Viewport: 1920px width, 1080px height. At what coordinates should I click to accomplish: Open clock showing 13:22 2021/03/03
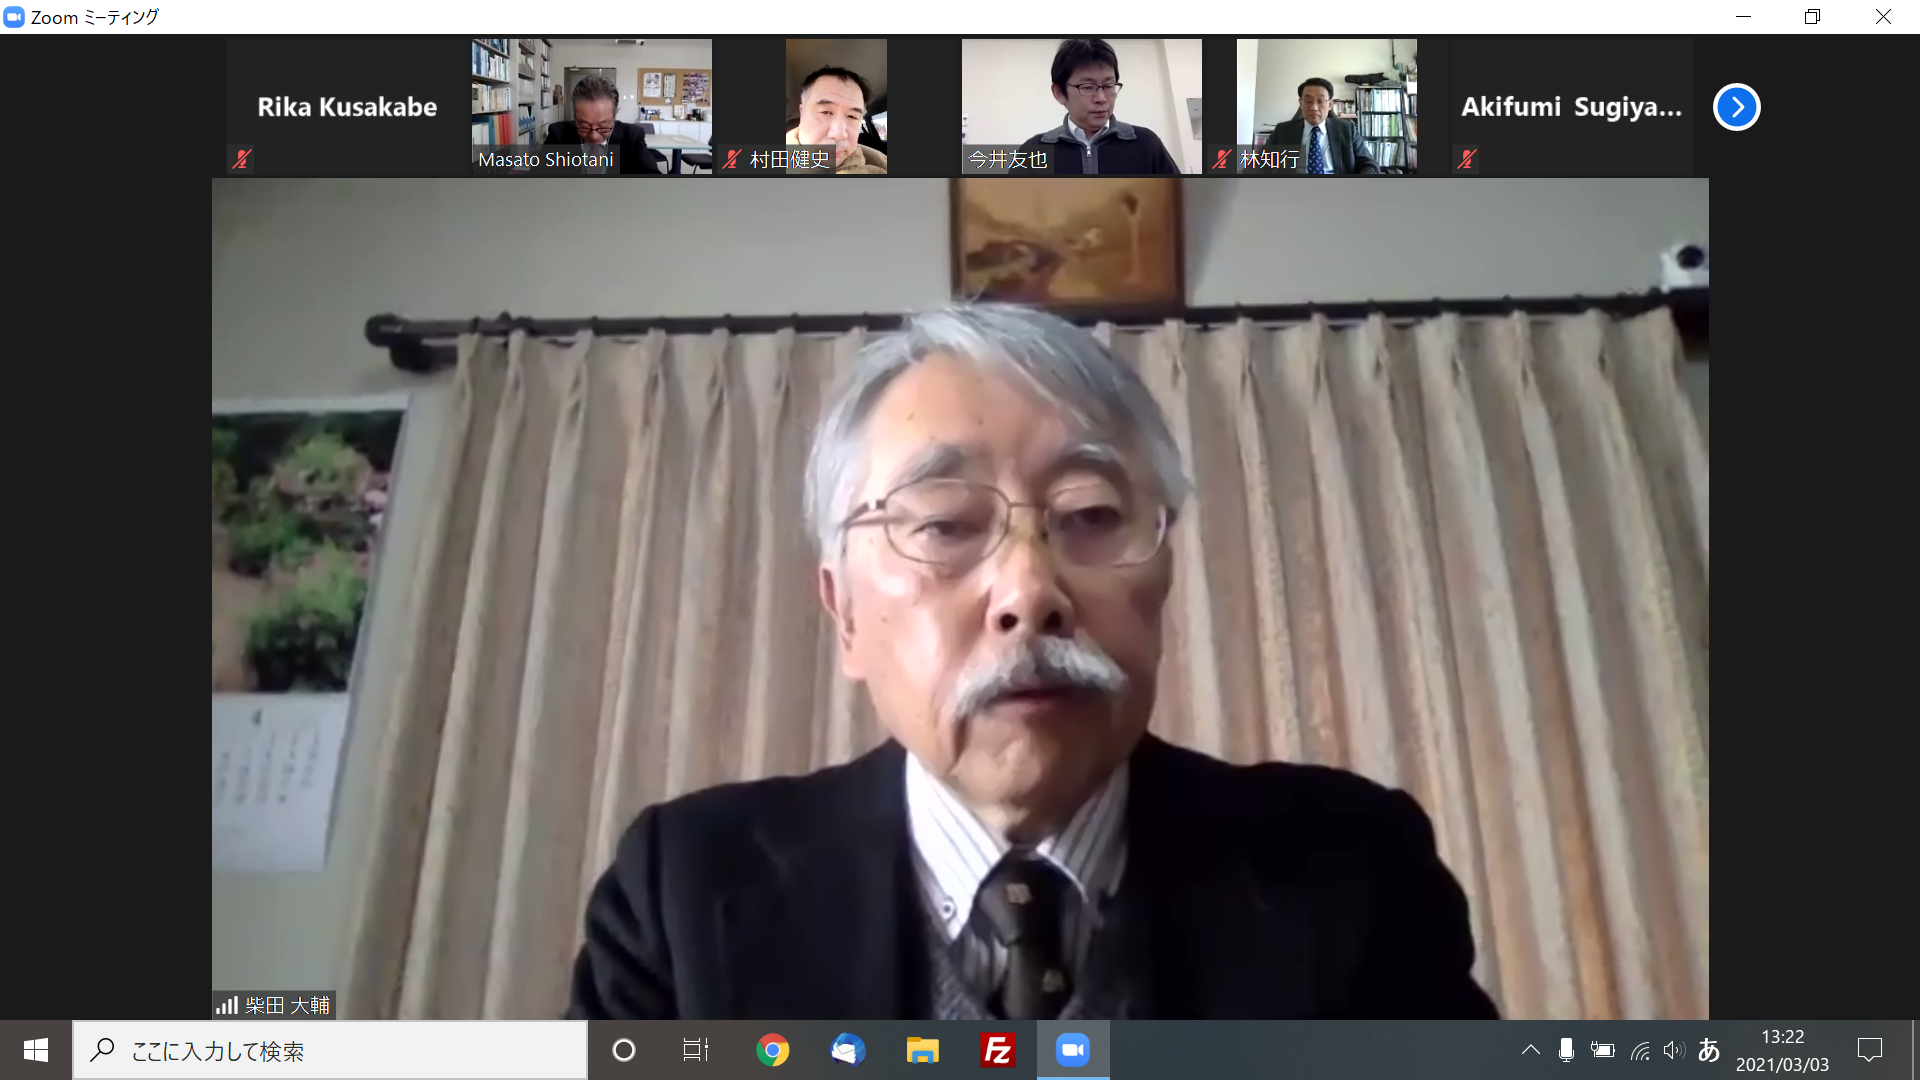coord(1782,1050)
